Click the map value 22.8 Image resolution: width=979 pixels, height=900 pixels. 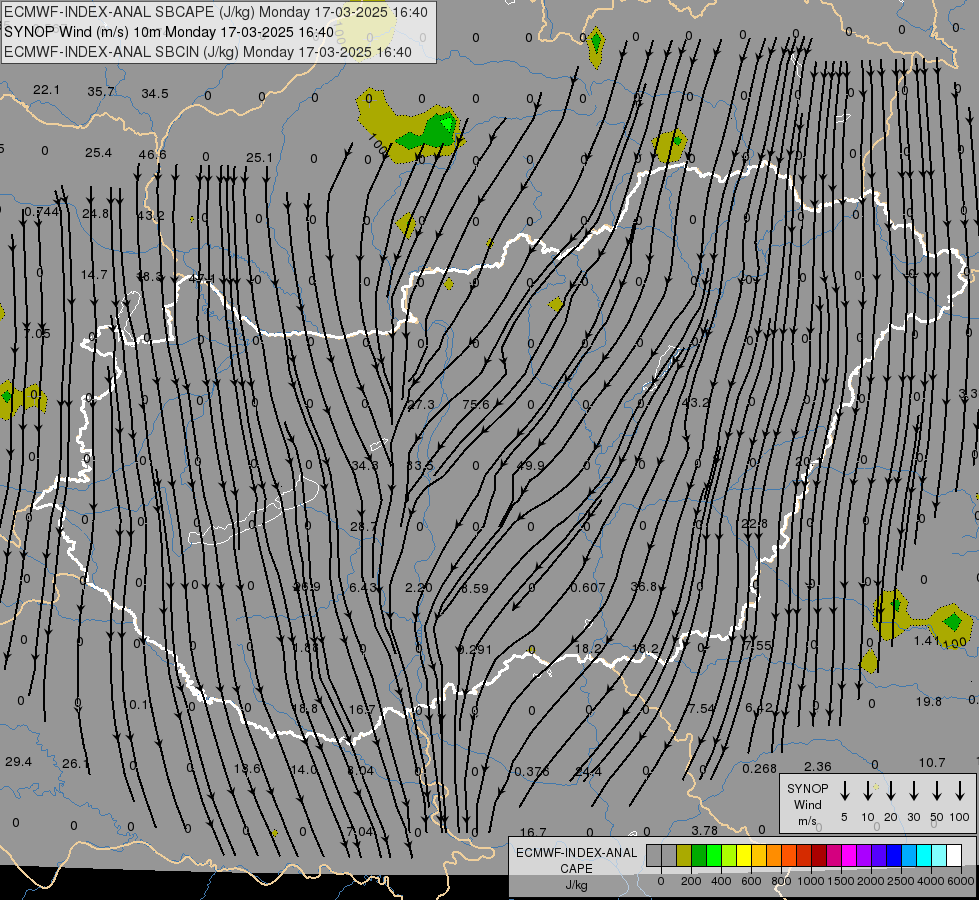click(754, 523)
